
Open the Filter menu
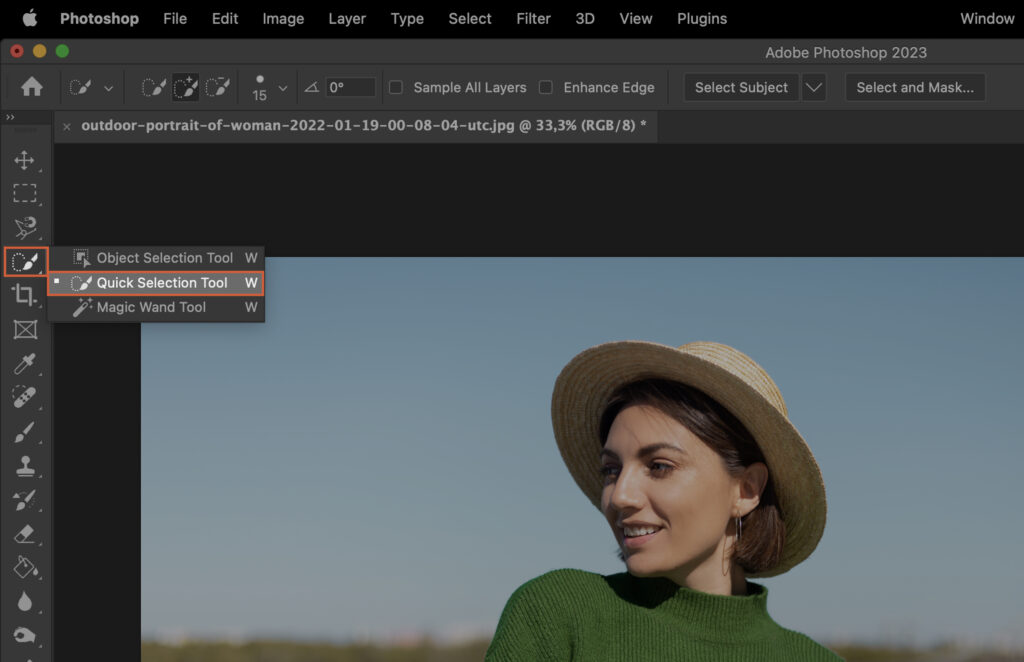pyautogui.click(x=533, y=18)
